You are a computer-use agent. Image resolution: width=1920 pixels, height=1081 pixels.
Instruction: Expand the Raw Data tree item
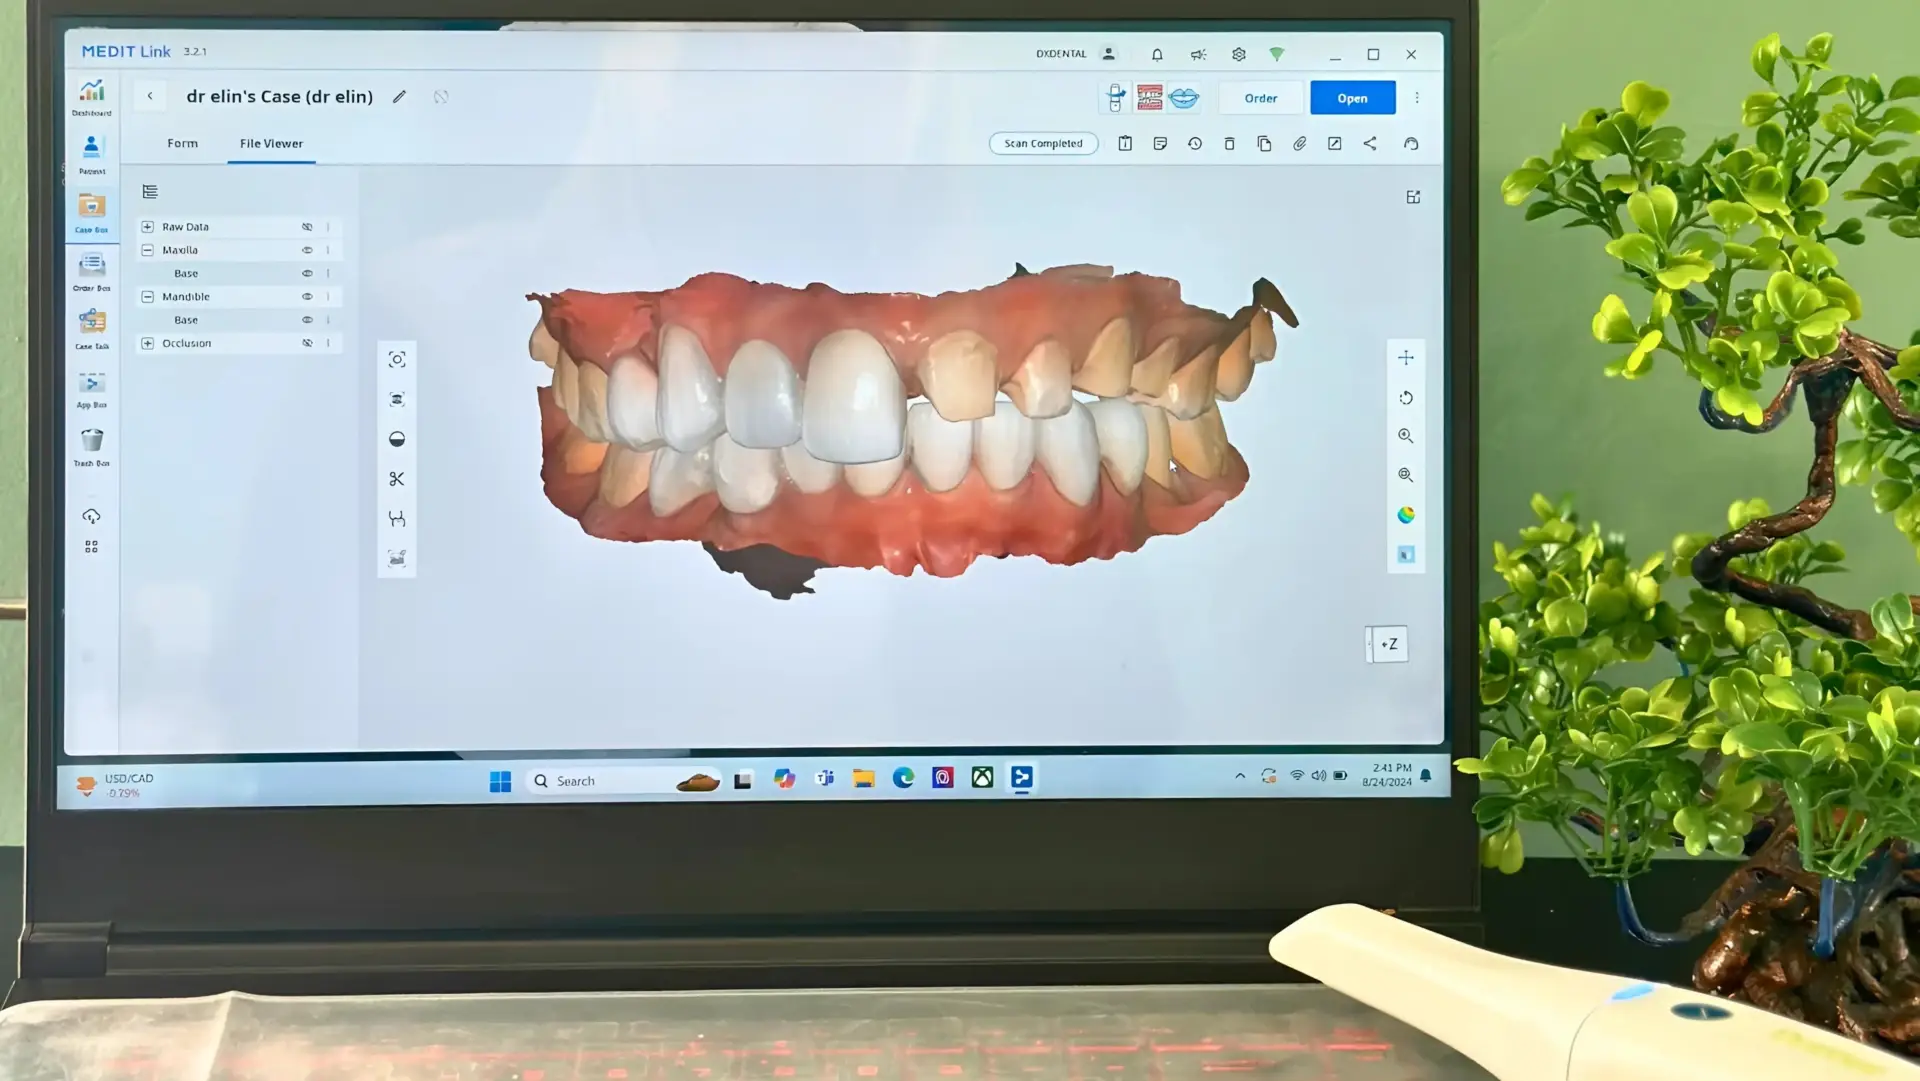click(147, 226)
